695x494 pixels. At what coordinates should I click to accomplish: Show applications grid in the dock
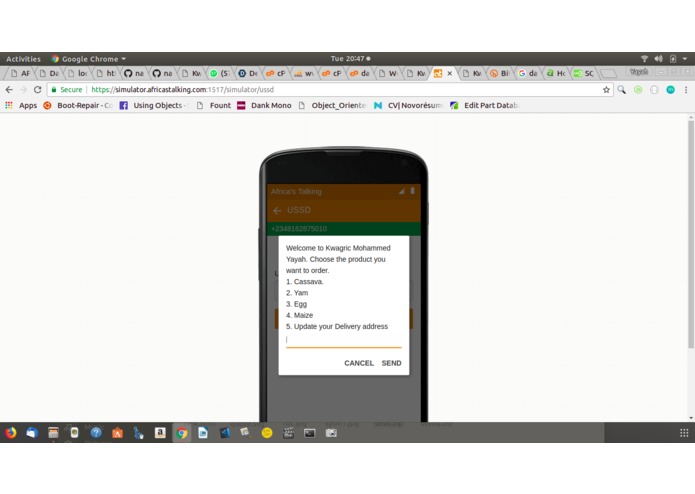coord(684,433)
